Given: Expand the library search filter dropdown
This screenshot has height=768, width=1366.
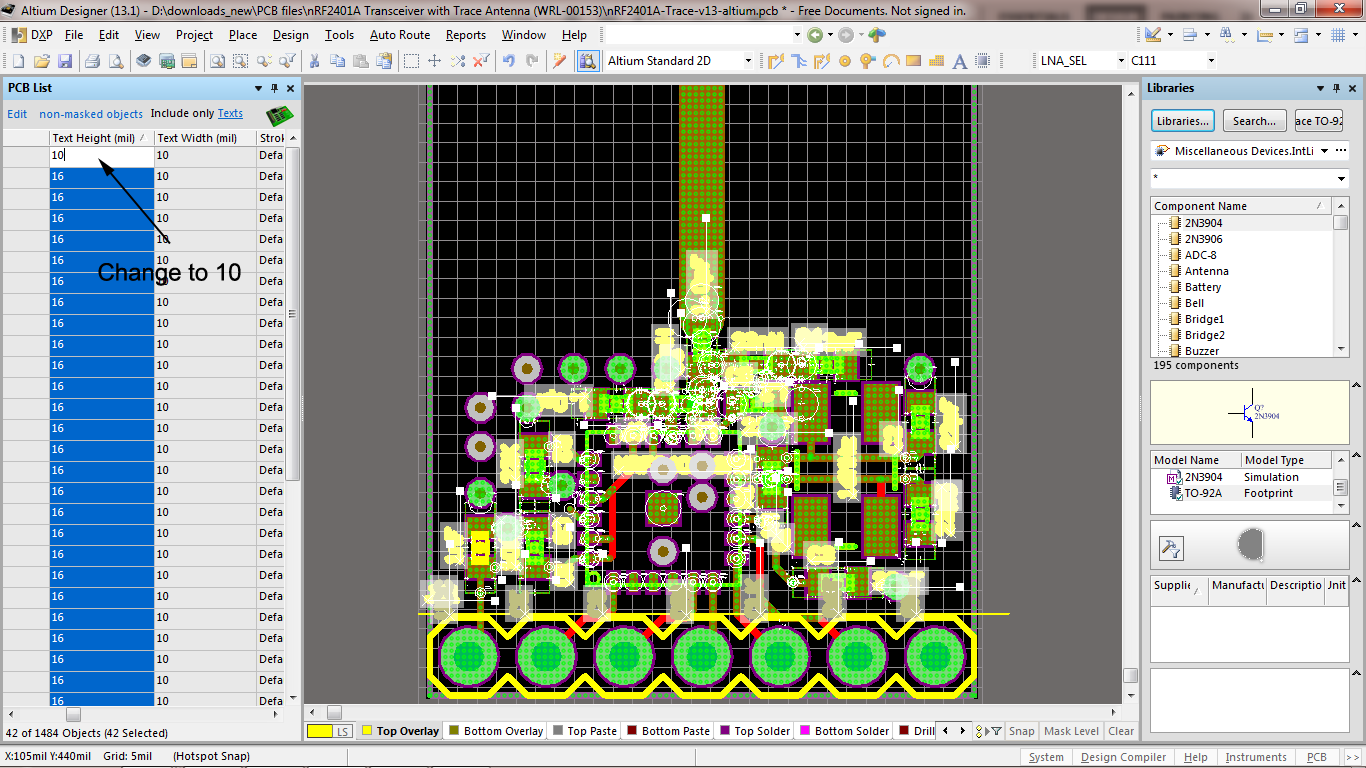Looking at the screenshot, I should point(1342,179).
